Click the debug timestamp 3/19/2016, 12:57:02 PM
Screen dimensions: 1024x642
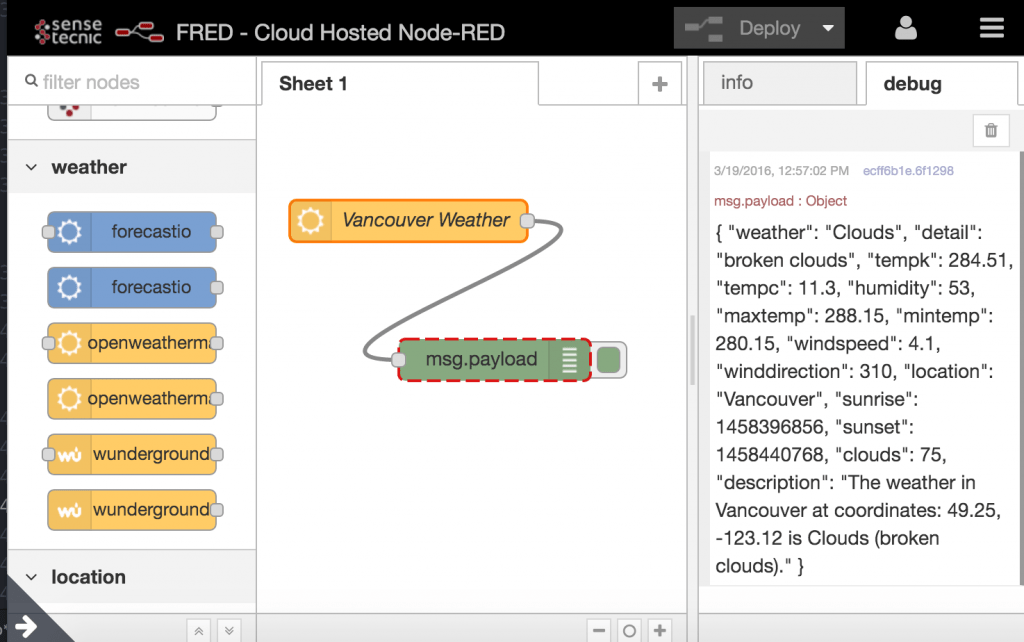[x=782, y=170]
